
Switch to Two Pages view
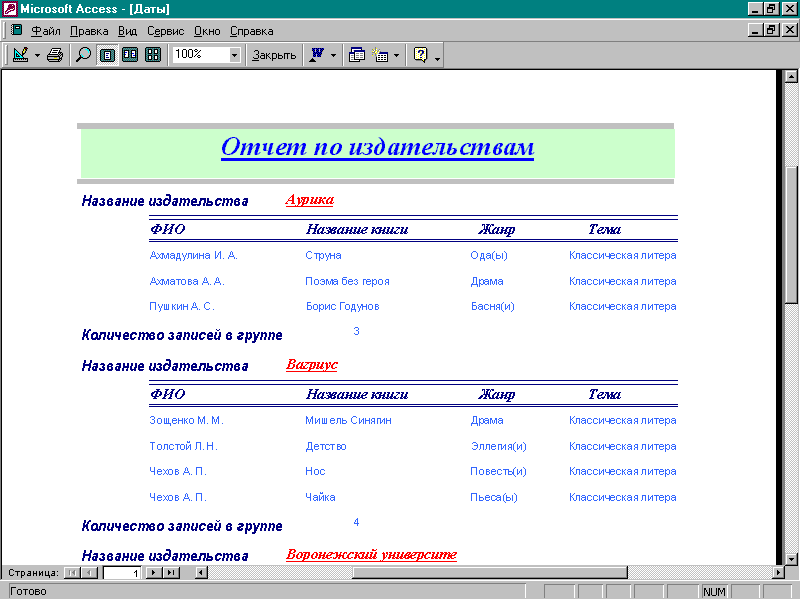click(130, 55)
